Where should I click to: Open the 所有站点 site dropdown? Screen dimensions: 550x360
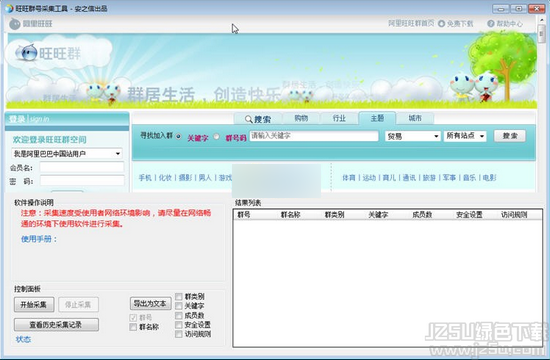pyautogui.click(x=465, y=136)
